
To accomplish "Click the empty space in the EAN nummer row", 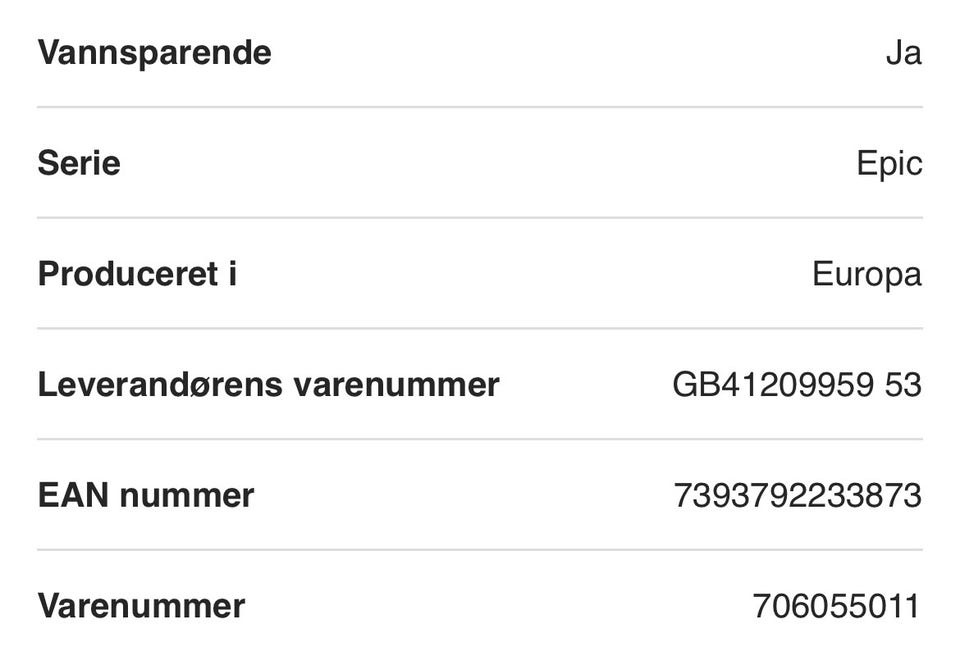I will pos(463,495).
